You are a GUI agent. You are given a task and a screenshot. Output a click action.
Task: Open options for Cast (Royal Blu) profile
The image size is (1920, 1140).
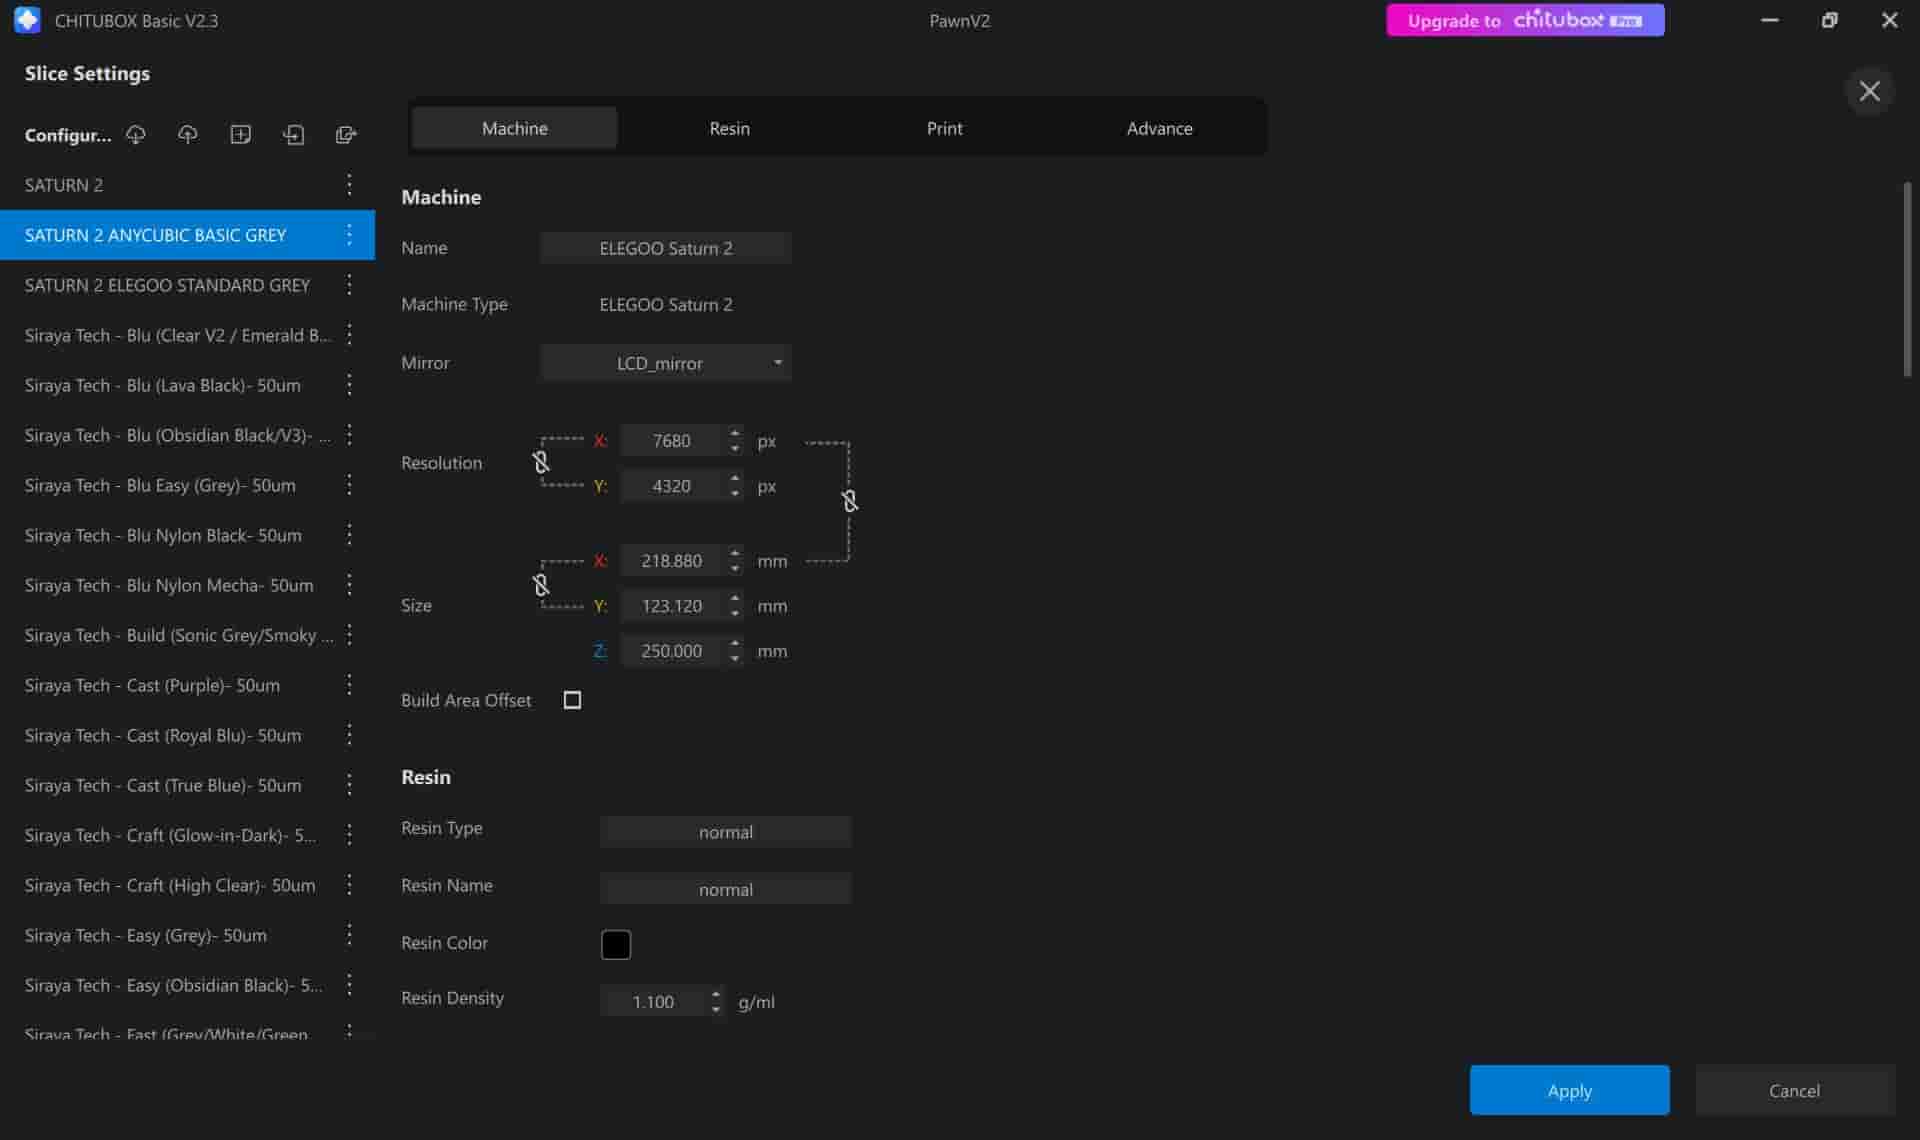tap(349, 735)
